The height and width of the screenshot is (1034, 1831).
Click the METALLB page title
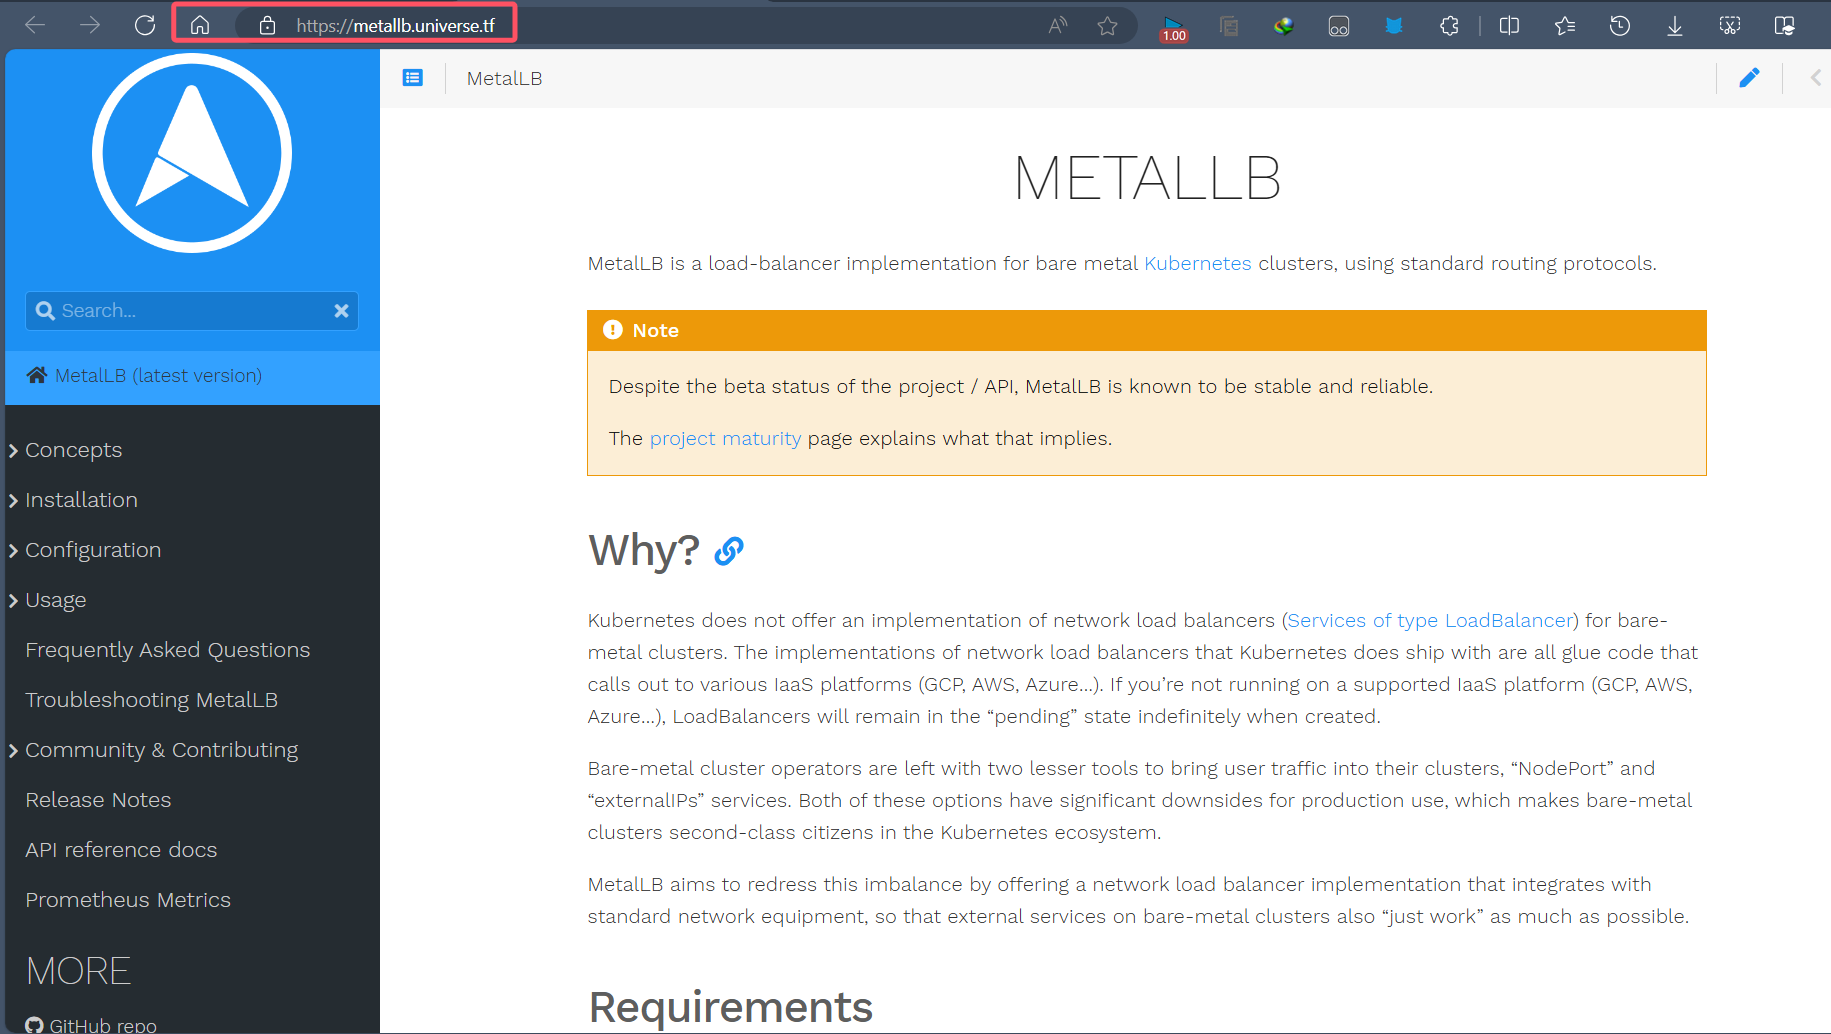(1147, 179)
